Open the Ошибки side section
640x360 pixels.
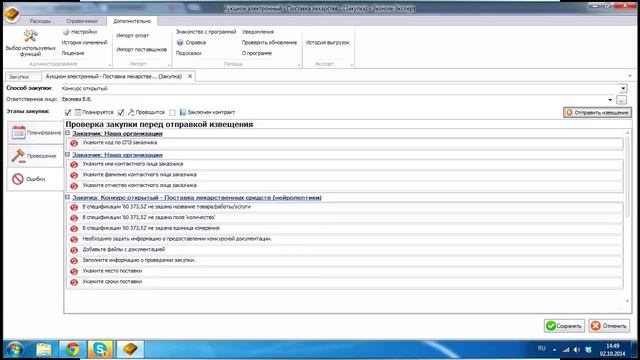(36, 179)
